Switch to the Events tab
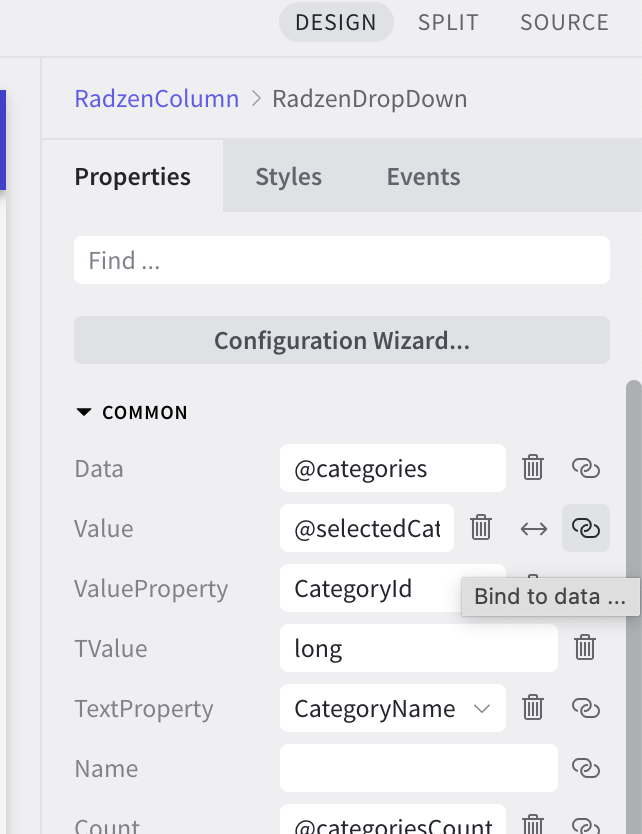Screen dimensions: 642x834 [423, 177]
